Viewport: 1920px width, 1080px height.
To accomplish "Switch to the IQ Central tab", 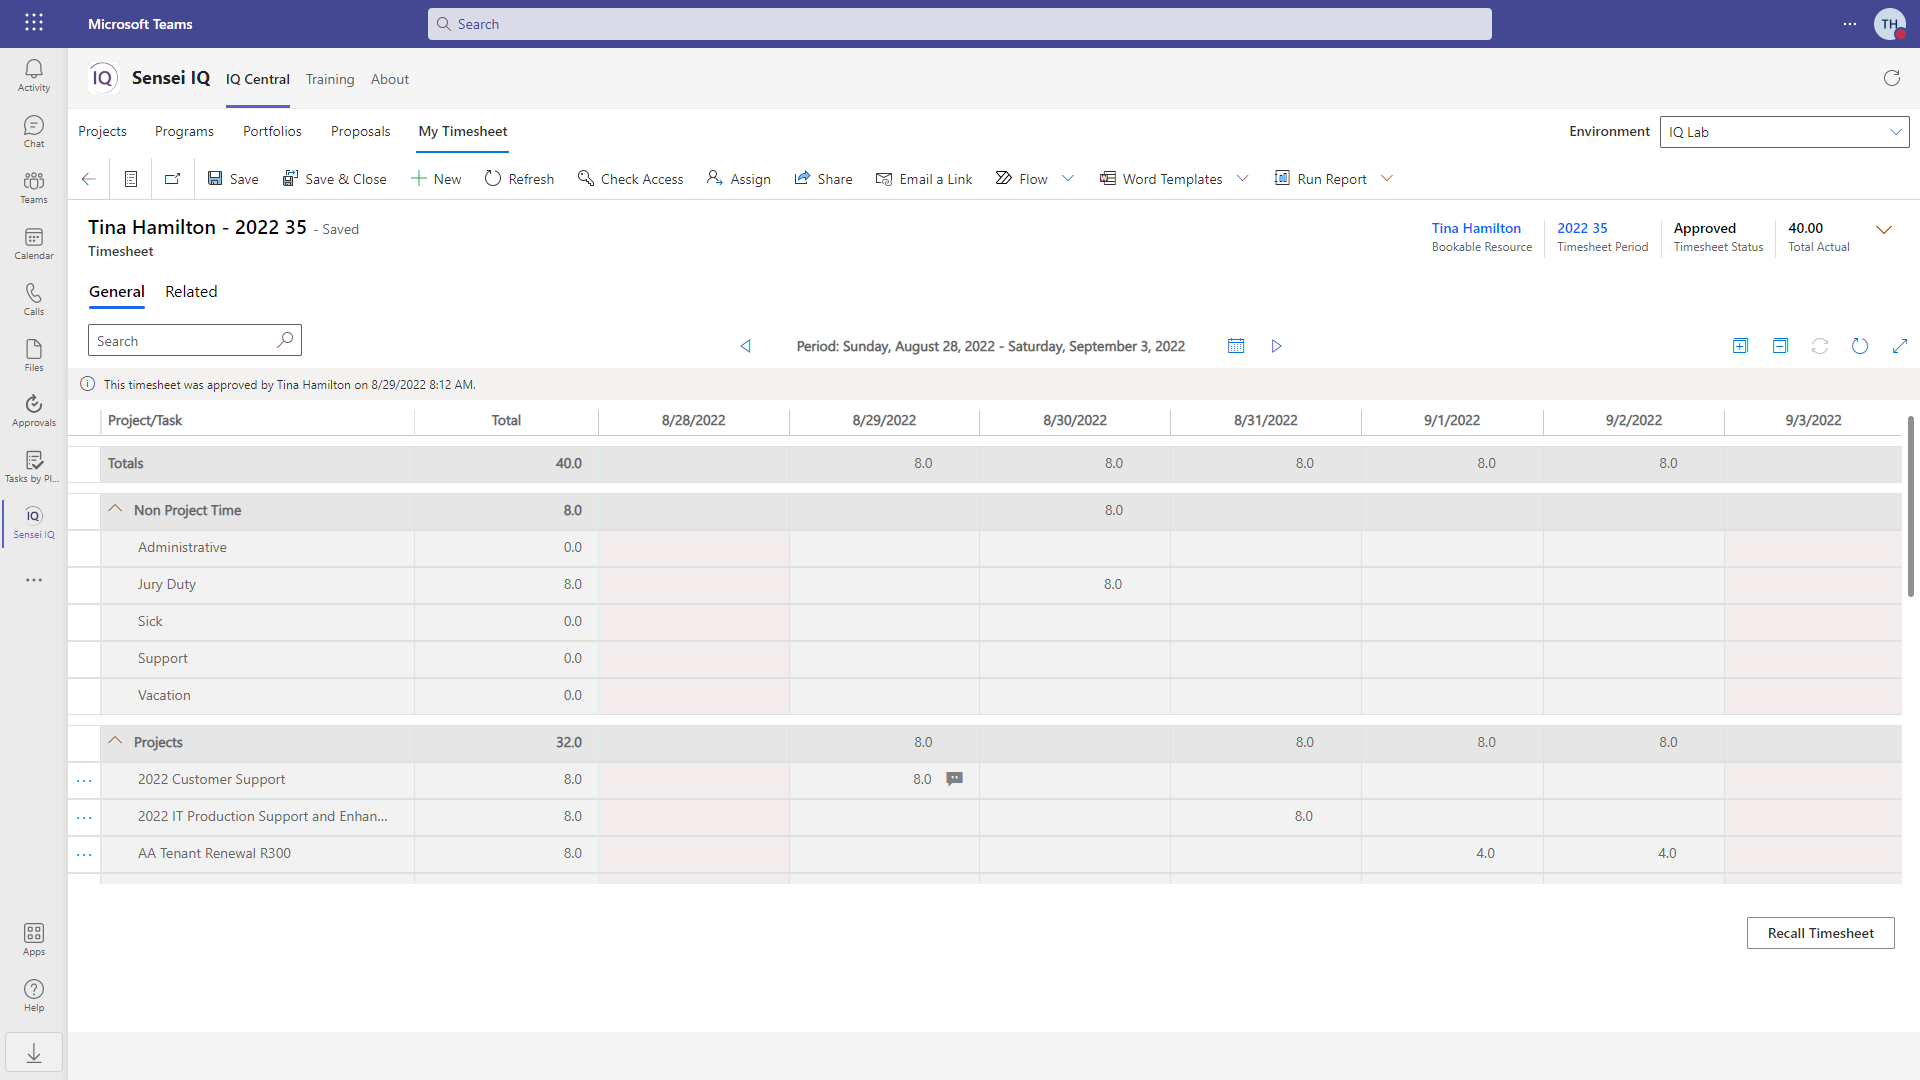I will [257, 79].
